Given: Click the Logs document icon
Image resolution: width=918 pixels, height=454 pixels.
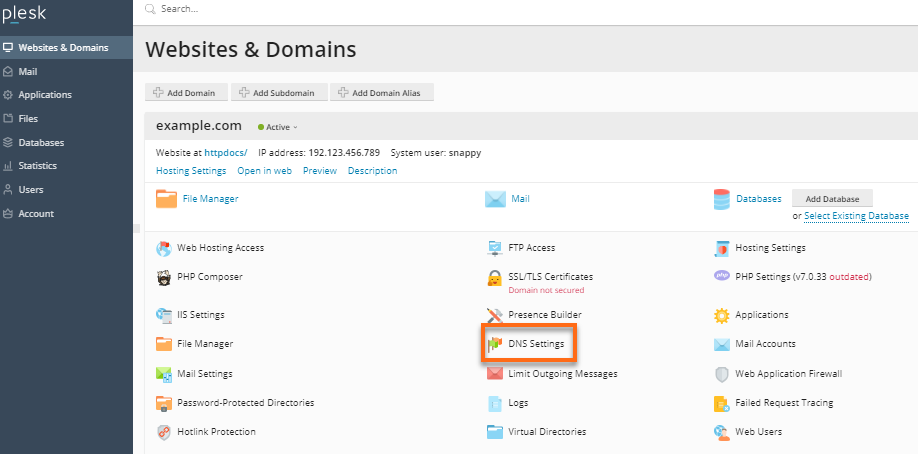Looking at the screenshot, I should point(495,403).
